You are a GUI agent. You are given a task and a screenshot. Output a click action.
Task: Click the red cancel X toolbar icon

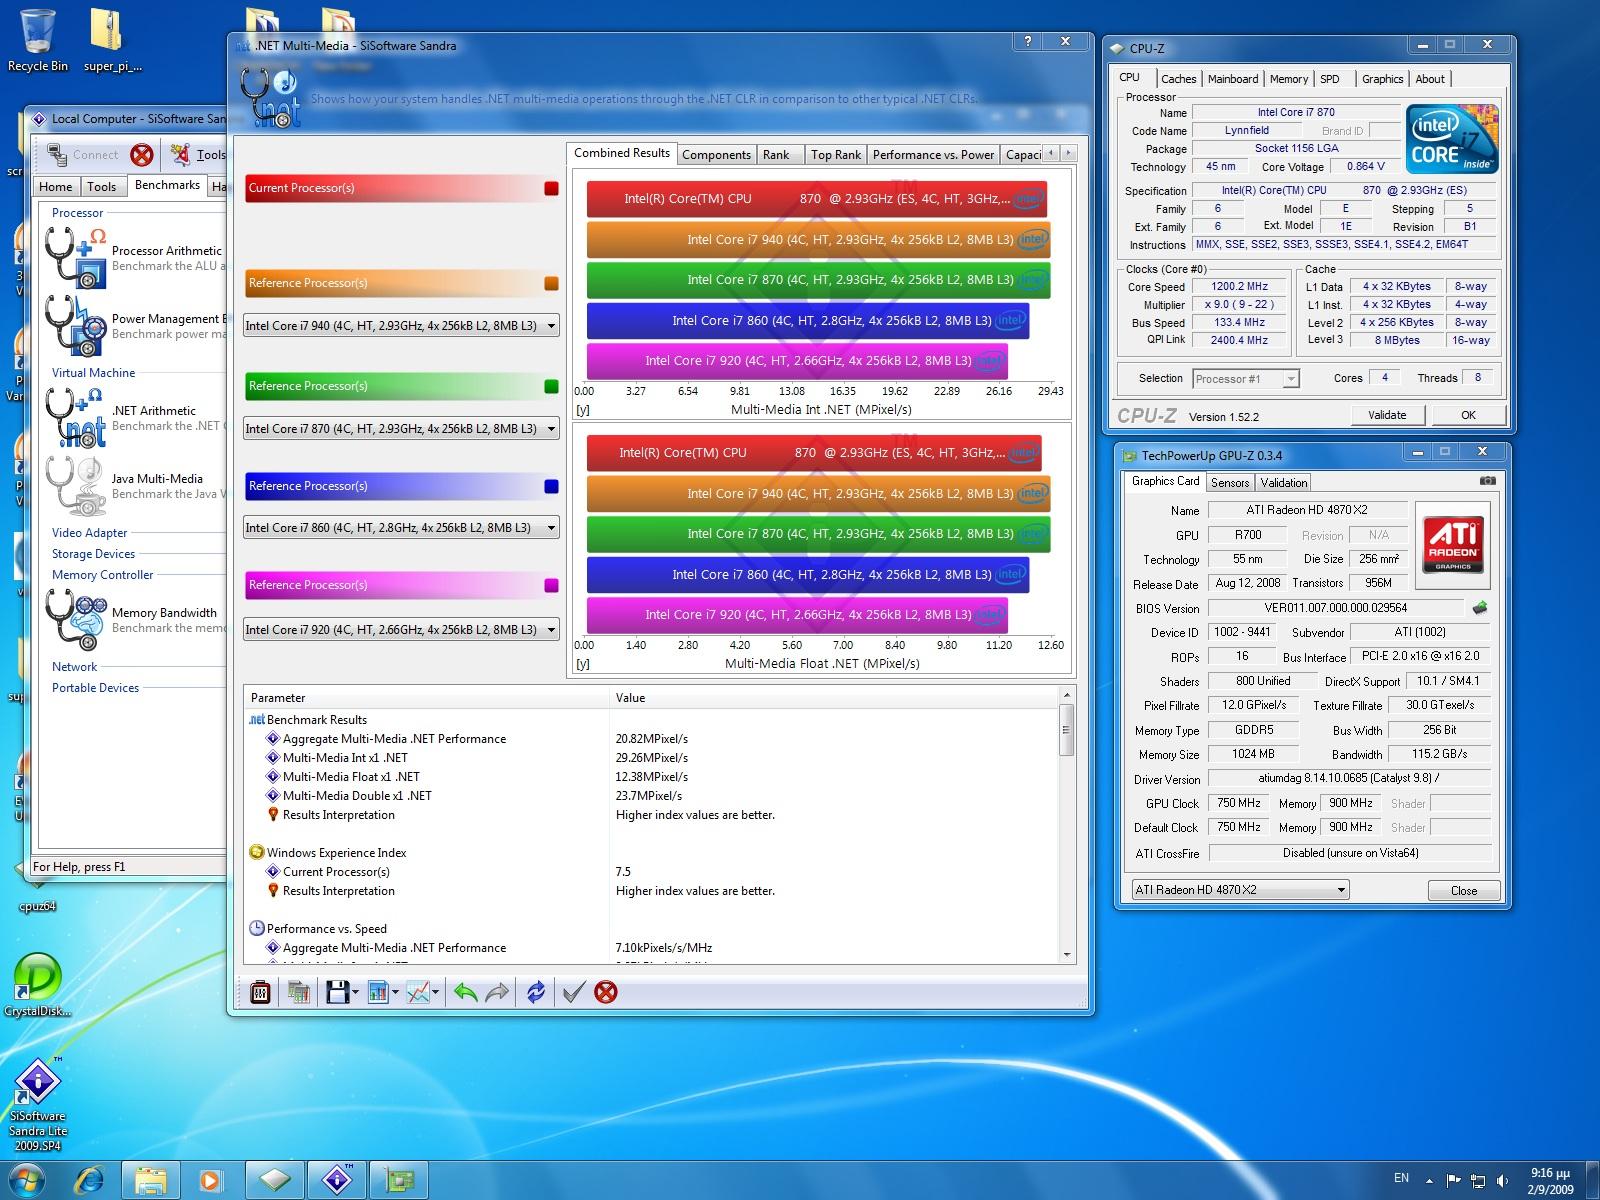[x=605, y=992]
